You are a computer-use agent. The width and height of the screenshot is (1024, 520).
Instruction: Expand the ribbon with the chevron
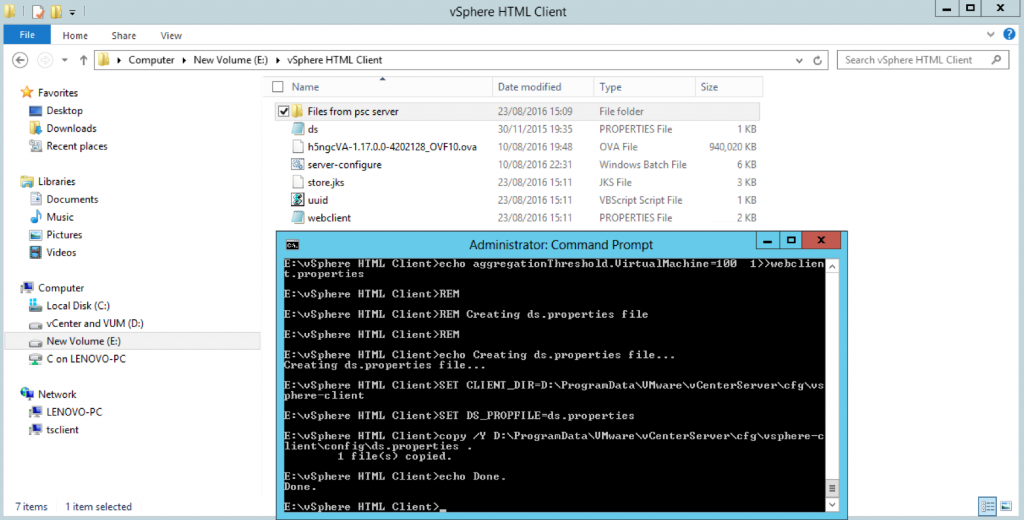(991, 34)
